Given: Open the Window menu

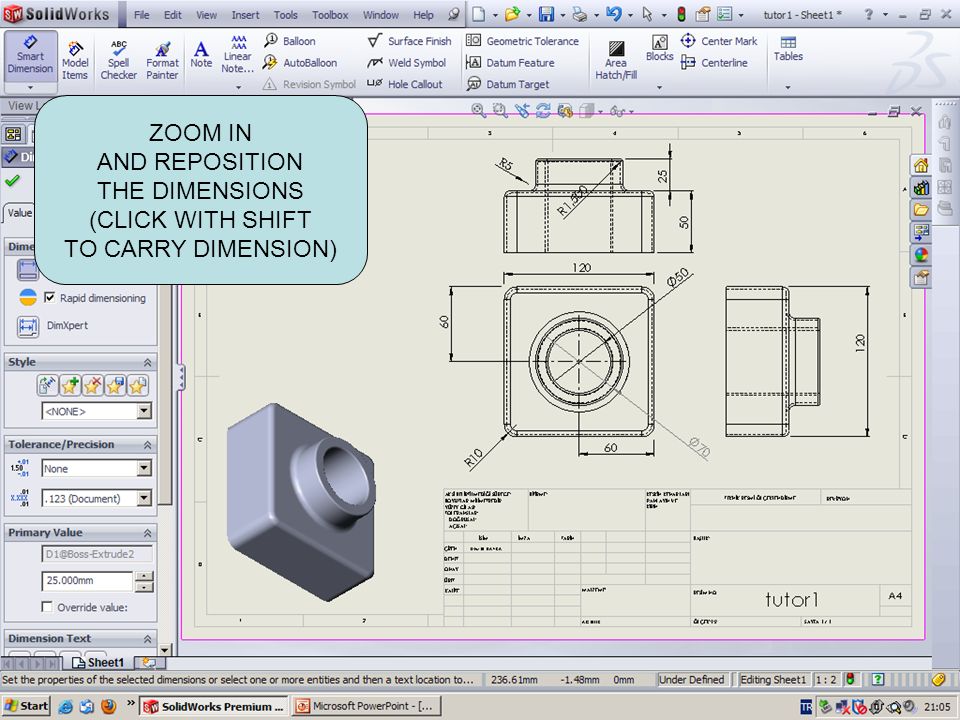Looking at the screenshot, I should [380, 15].
